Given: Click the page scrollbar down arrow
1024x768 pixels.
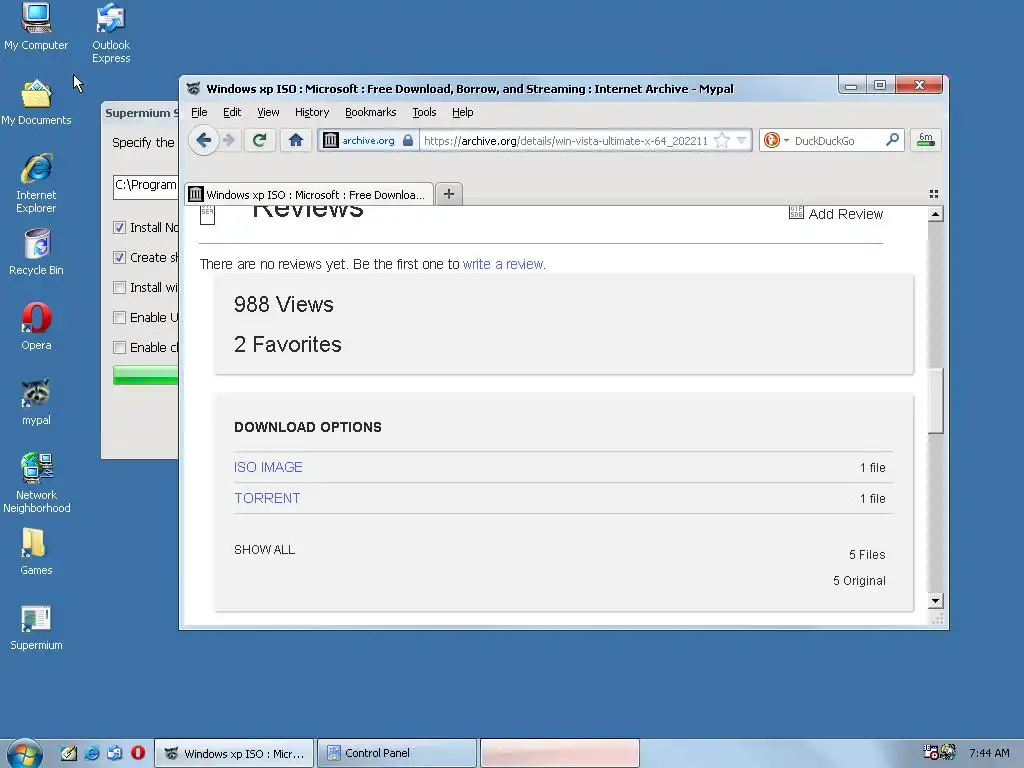Looking at the screenshot, I should pos(935,601).
